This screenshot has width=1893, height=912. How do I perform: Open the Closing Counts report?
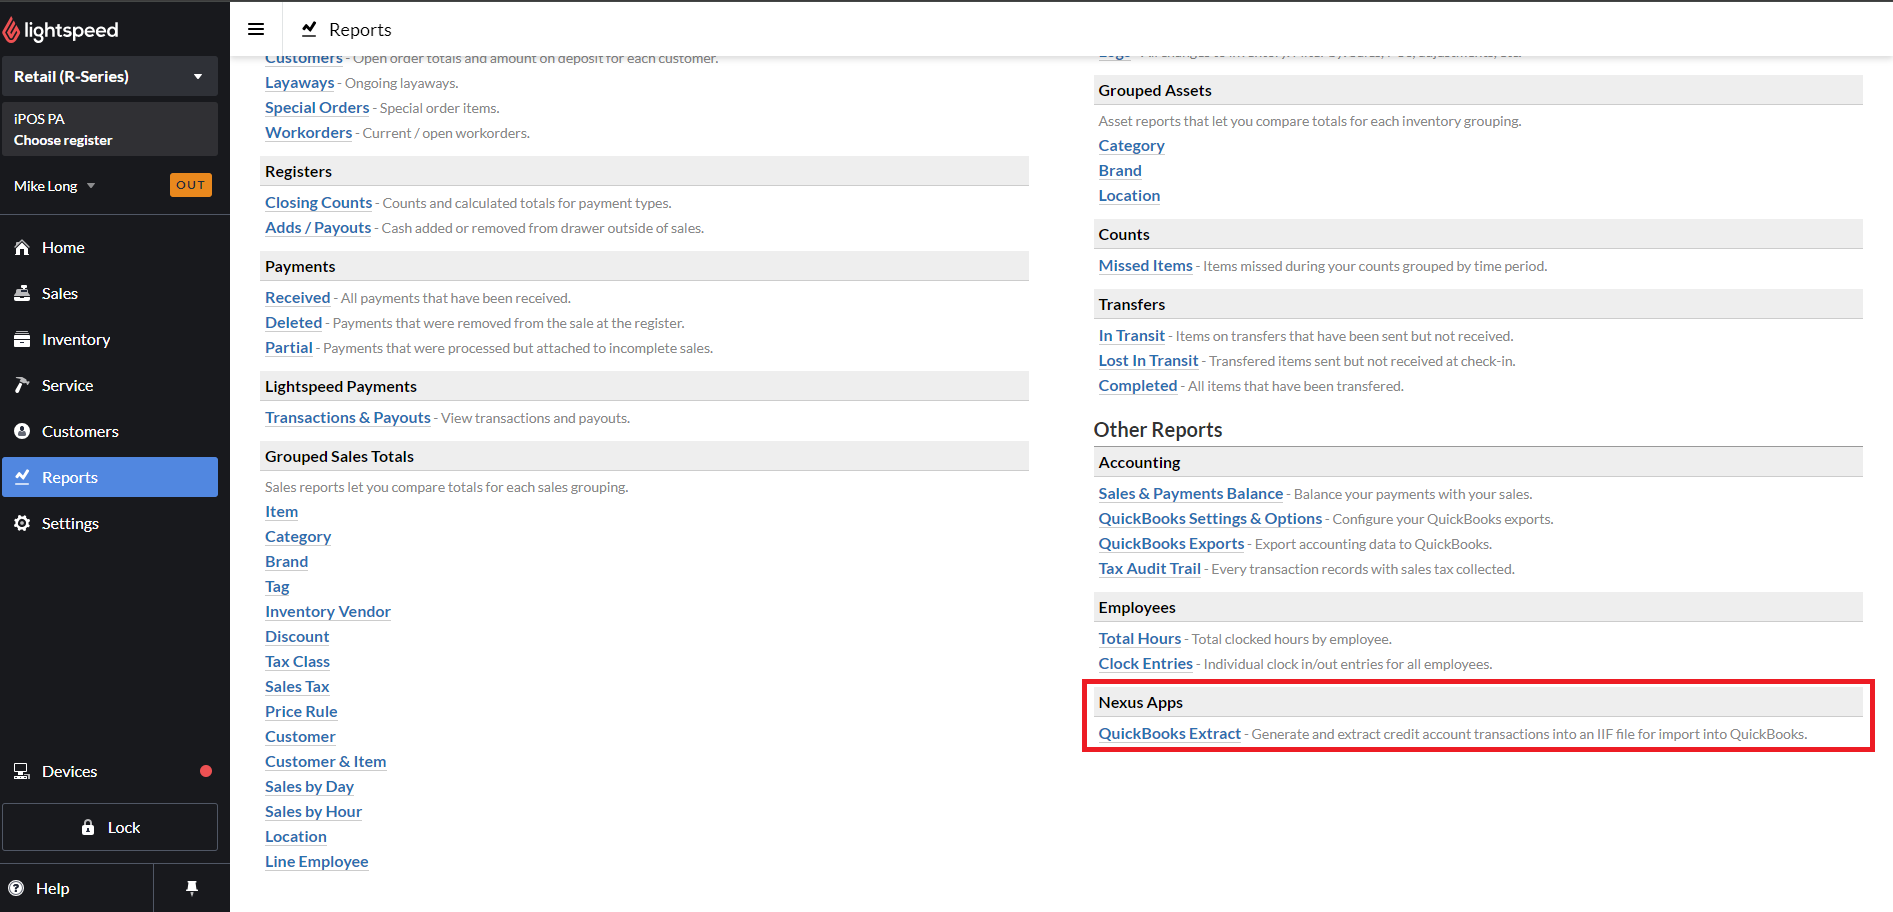[x=319, y=203]
